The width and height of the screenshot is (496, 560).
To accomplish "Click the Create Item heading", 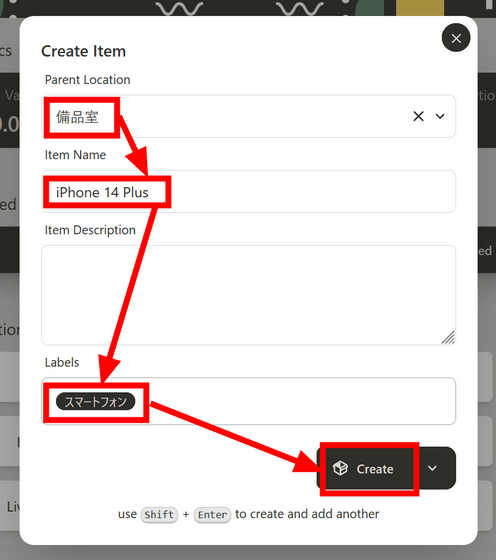I will [x=84, y=51].
